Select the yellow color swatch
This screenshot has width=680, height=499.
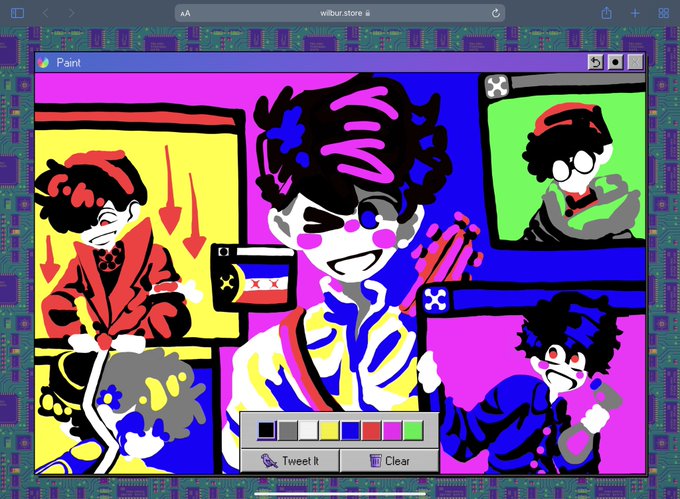(x=329, y=430)
